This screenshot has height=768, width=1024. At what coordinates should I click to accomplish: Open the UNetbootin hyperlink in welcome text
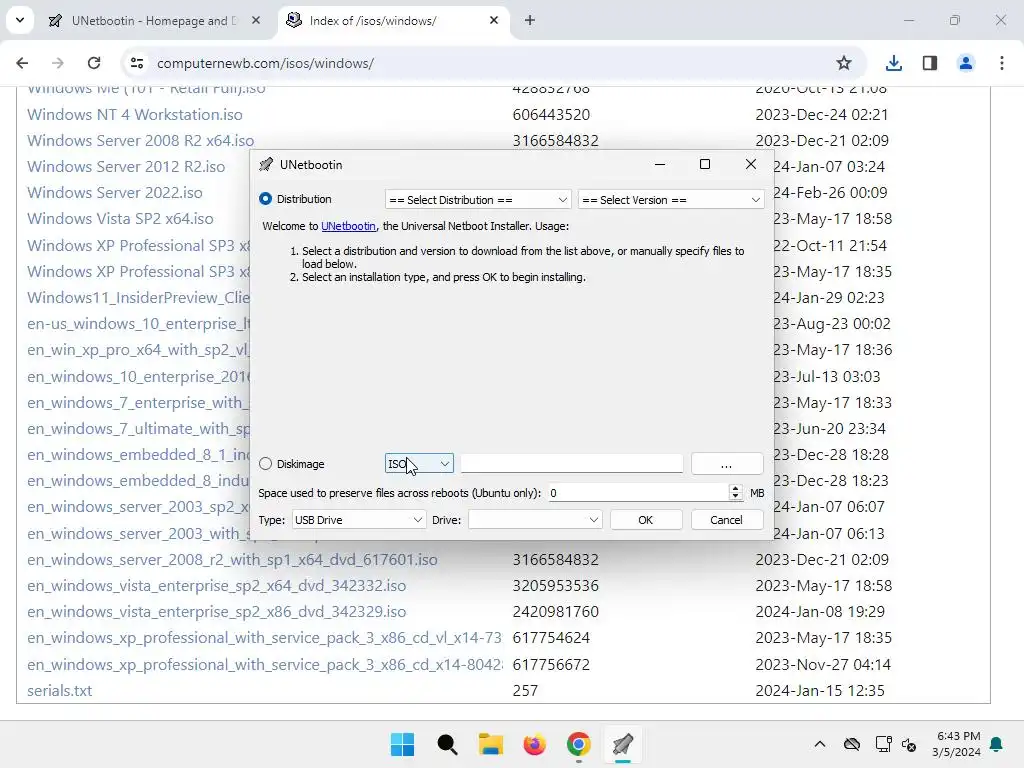(348, 226)
